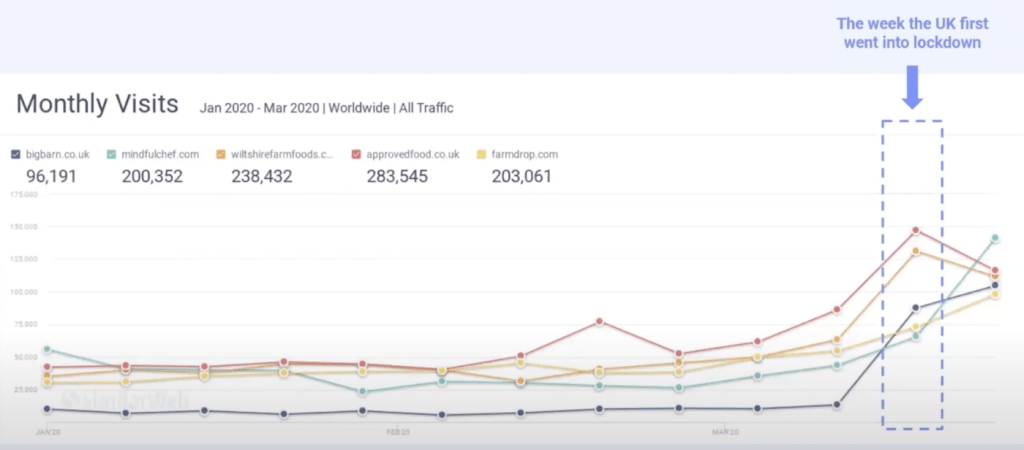This screenshot has height=450, width=1024.
Task: Click the Monthly Visits chart title
Action: [x=97, y=105]
